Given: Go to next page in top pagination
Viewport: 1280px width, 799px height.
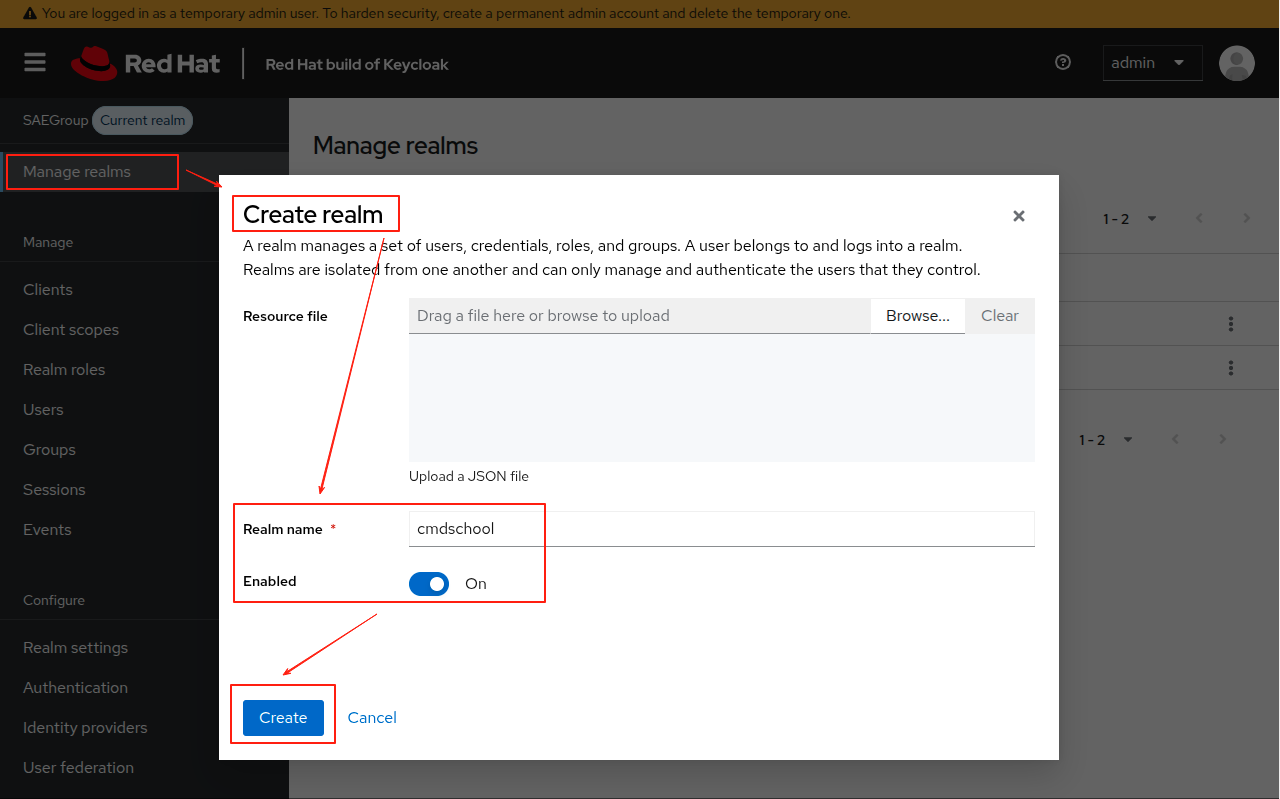Looking at the screenshot, I should 1246,218.
